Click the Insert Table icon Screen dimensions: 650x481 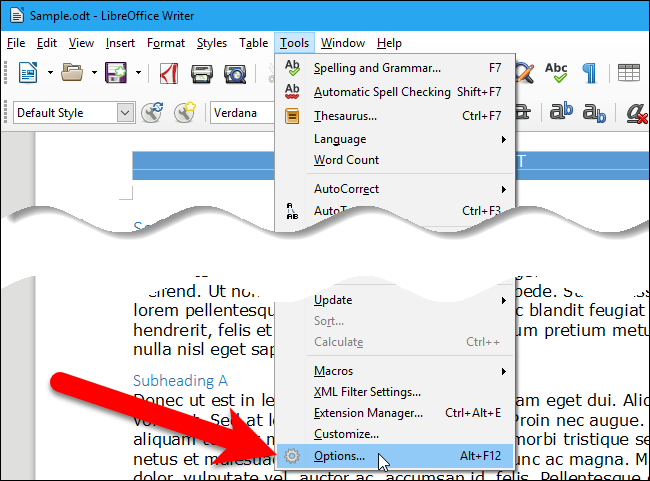point(628,73)
